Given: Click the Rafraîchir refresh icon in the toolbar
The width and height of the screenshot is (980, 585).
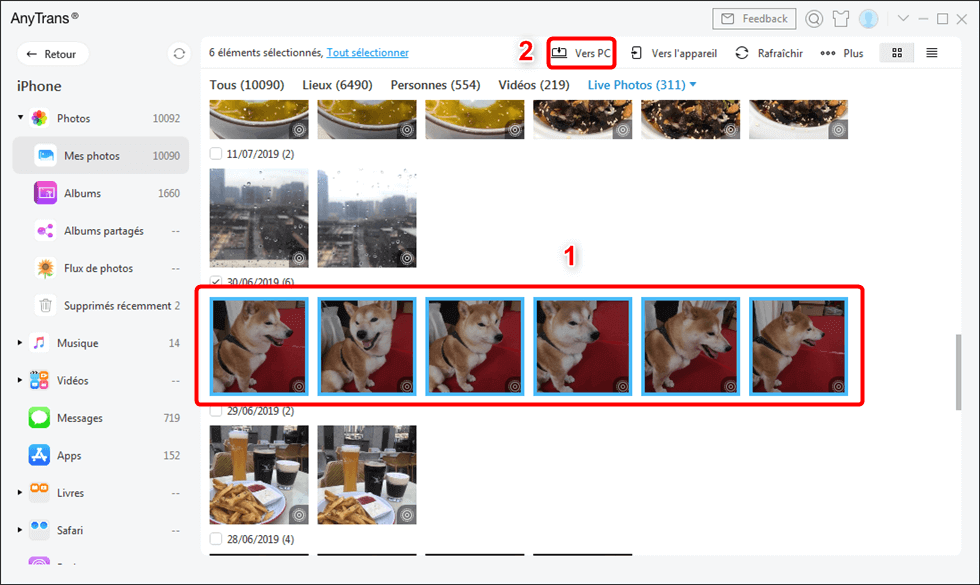Looking at the screenshot, I should [x=742, y=53].
